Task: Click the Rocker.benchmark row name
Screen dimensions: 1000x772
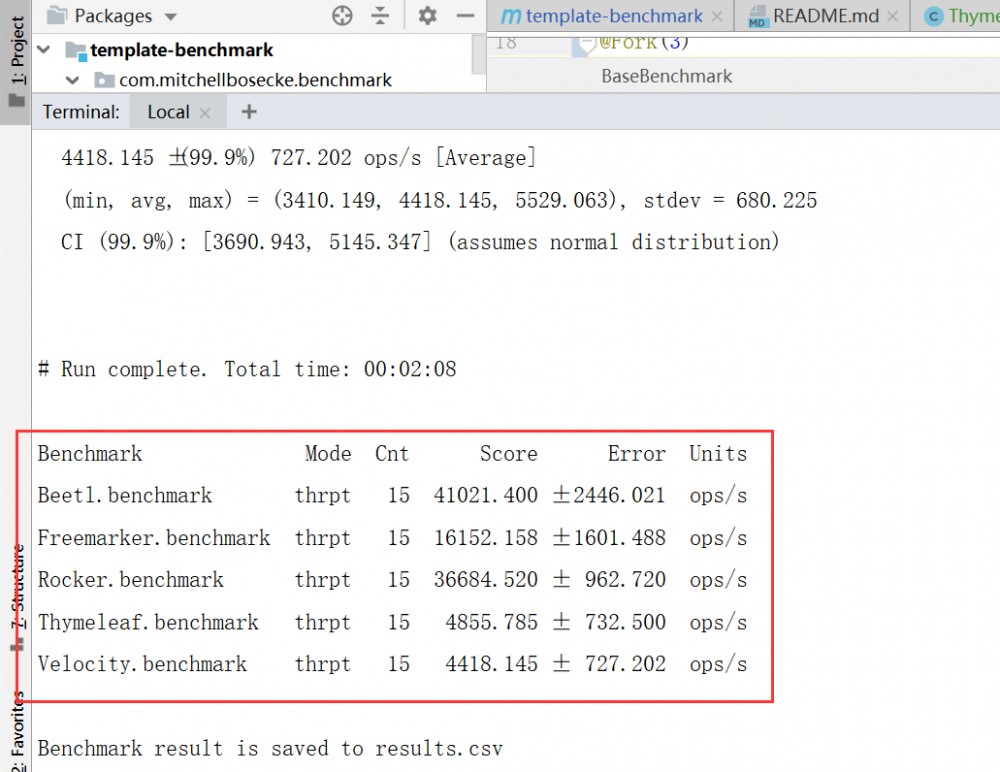Action: pyautogui.click(x=131, y=579)
